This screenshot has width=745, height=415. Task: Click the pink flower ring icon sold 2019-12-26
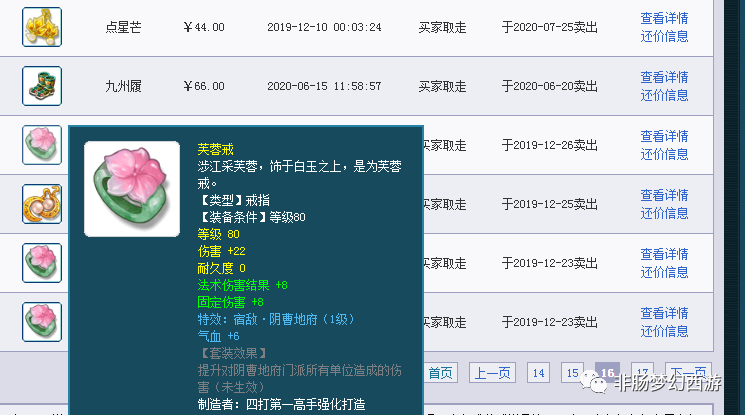(42, 145)
